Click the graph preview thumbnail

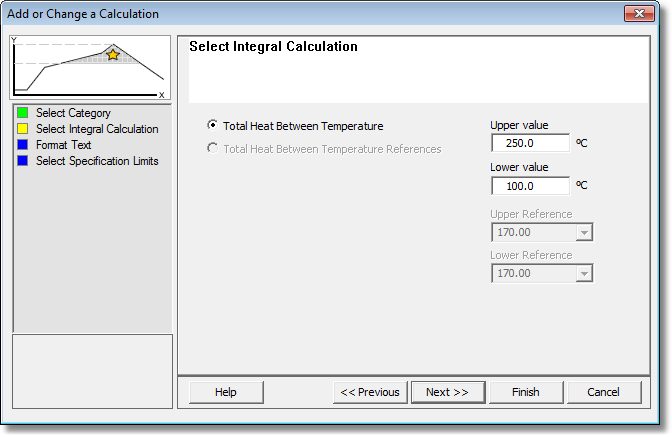click(90, 68)
